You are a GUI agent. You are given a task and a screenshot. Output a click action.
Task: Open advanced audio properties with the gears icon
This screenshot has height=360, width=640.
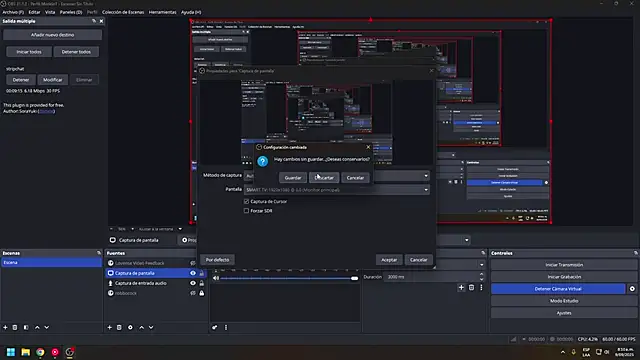215,327
